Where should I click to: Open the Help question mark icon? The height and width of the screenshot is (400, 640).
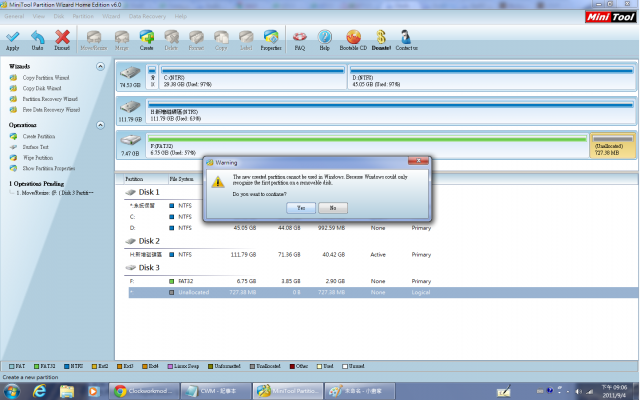[x=324, y=37]
